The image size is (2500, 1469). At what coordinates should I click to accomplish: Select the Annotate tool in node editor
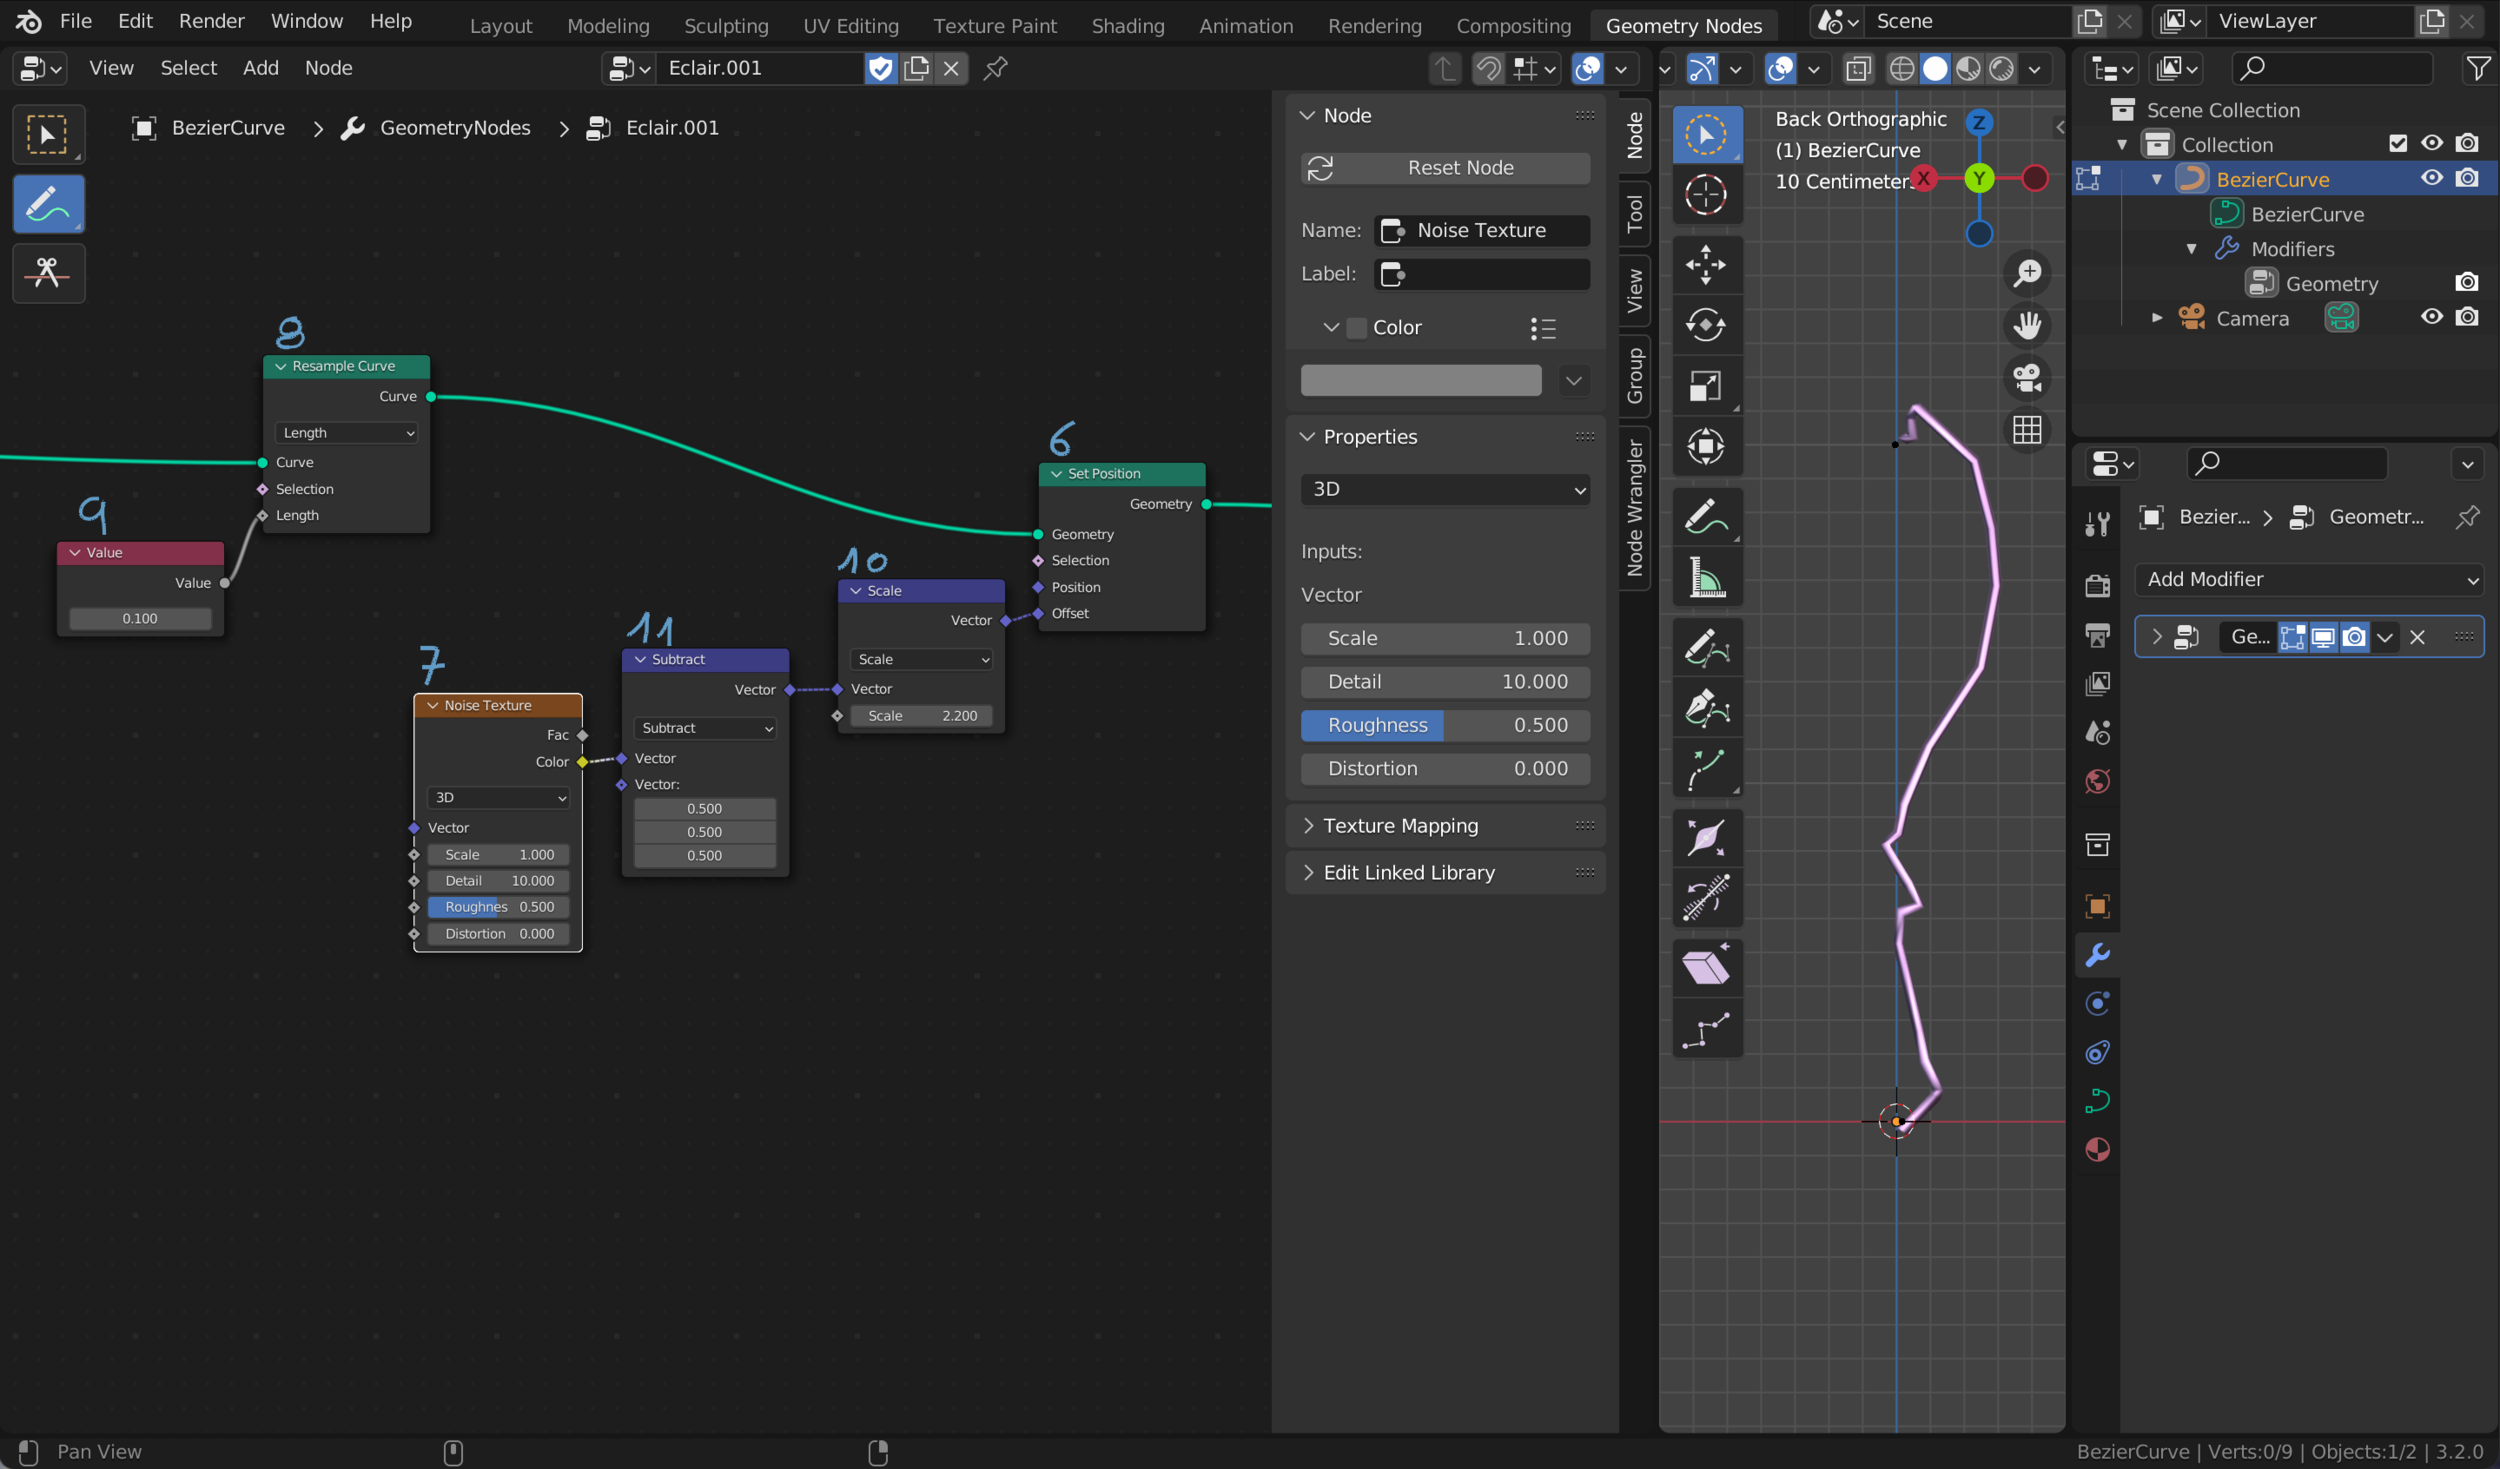point(48,204)
